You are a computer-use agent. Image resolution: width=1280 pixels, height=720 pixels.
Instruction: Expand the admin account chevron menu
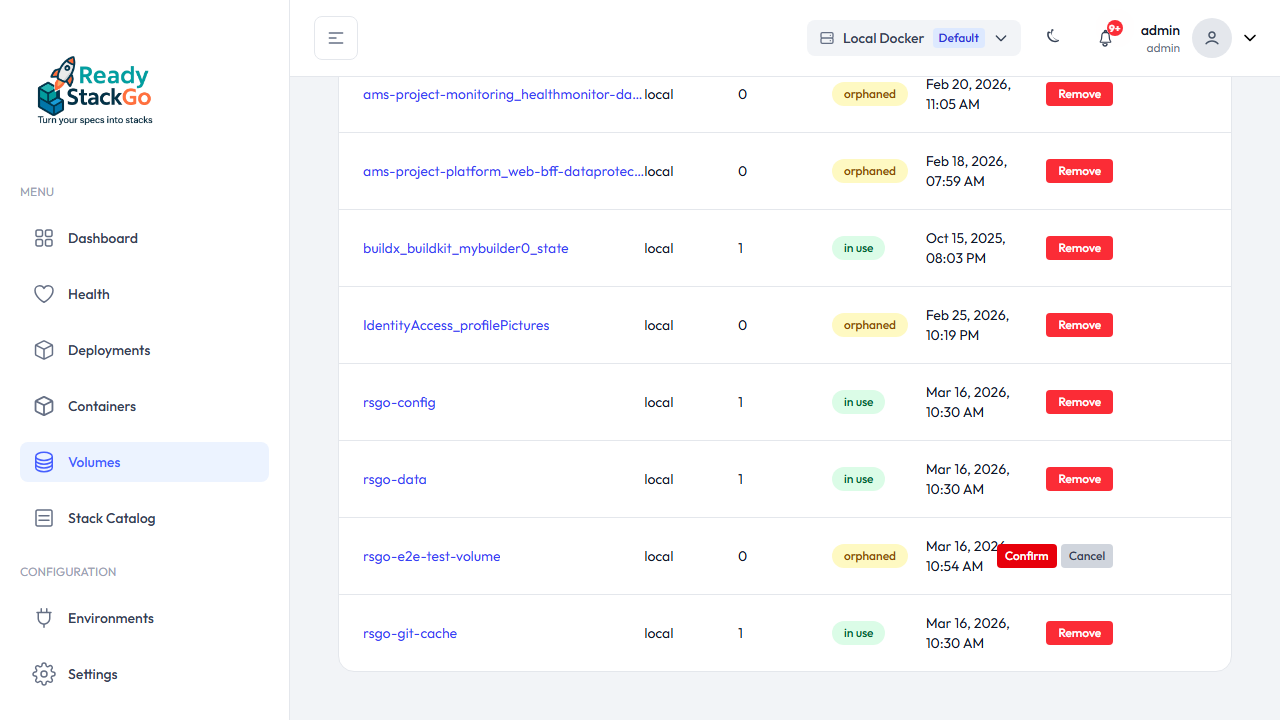tap(1249, 37)
